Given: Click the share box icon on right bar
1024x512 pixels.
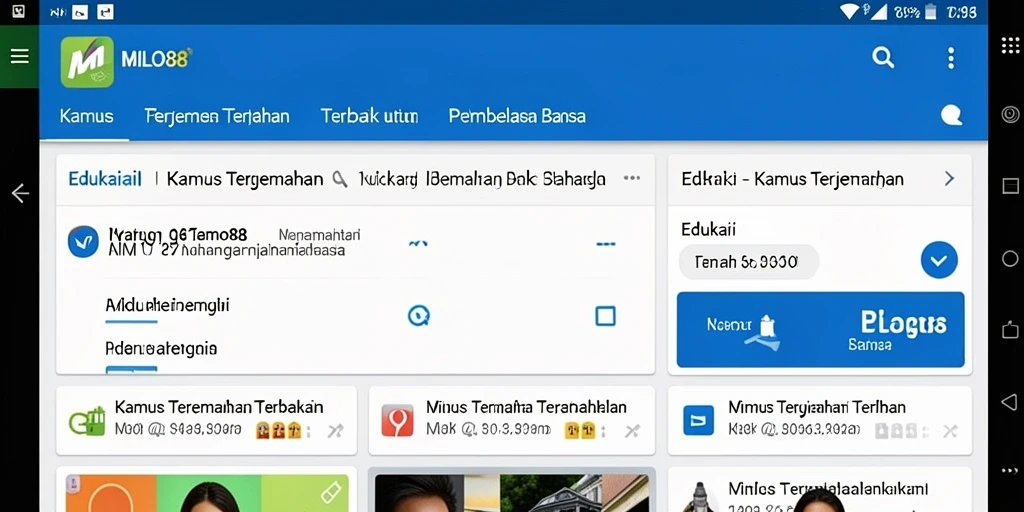Looking at the screenshot, I should click(1010, 330).
